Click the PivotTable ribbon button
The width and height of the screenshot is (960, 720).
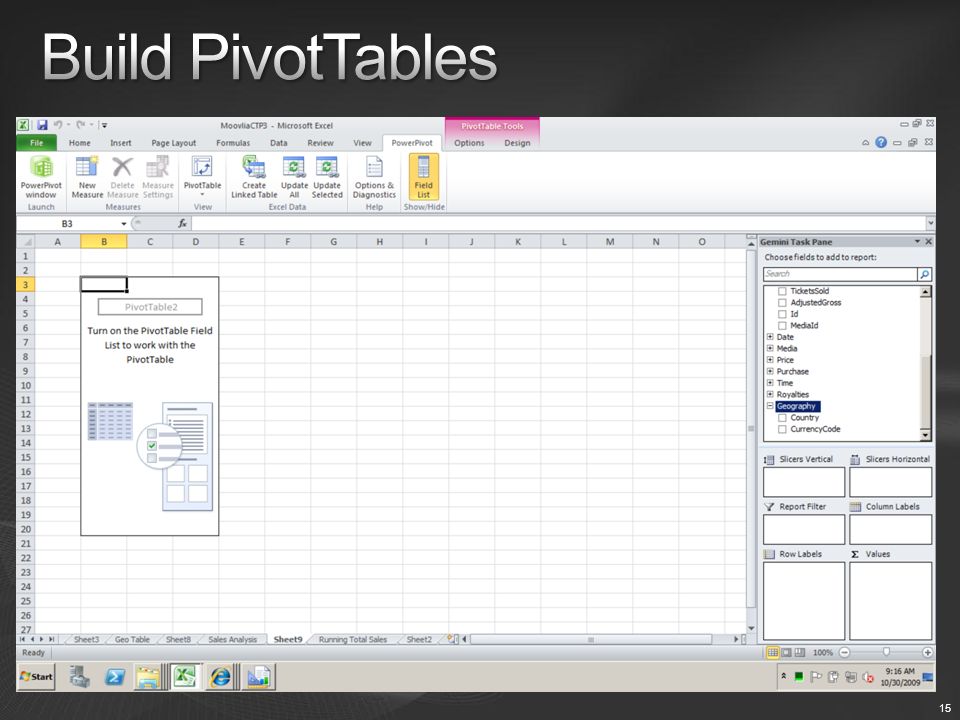(x=202, y=176)
